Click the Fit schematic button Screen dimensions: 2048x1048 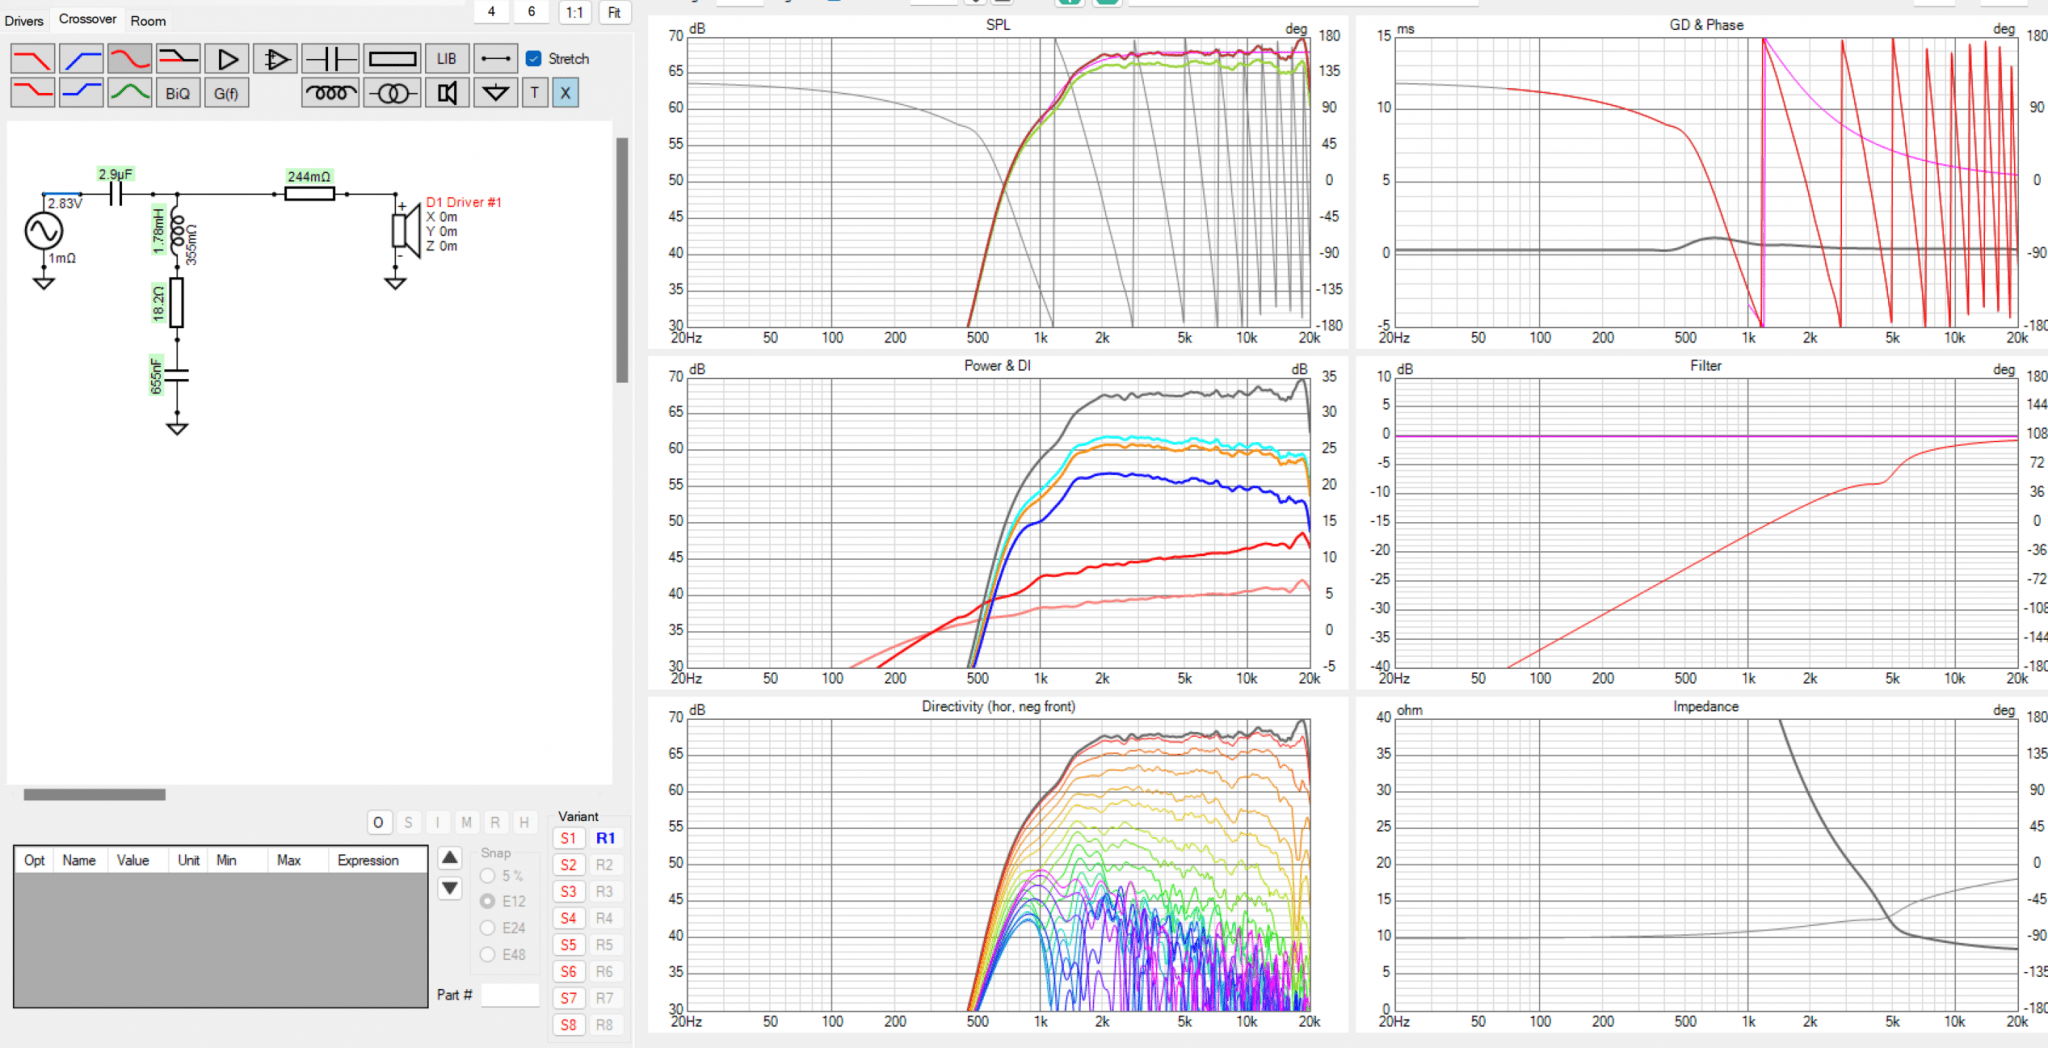[x=614, y=12]
